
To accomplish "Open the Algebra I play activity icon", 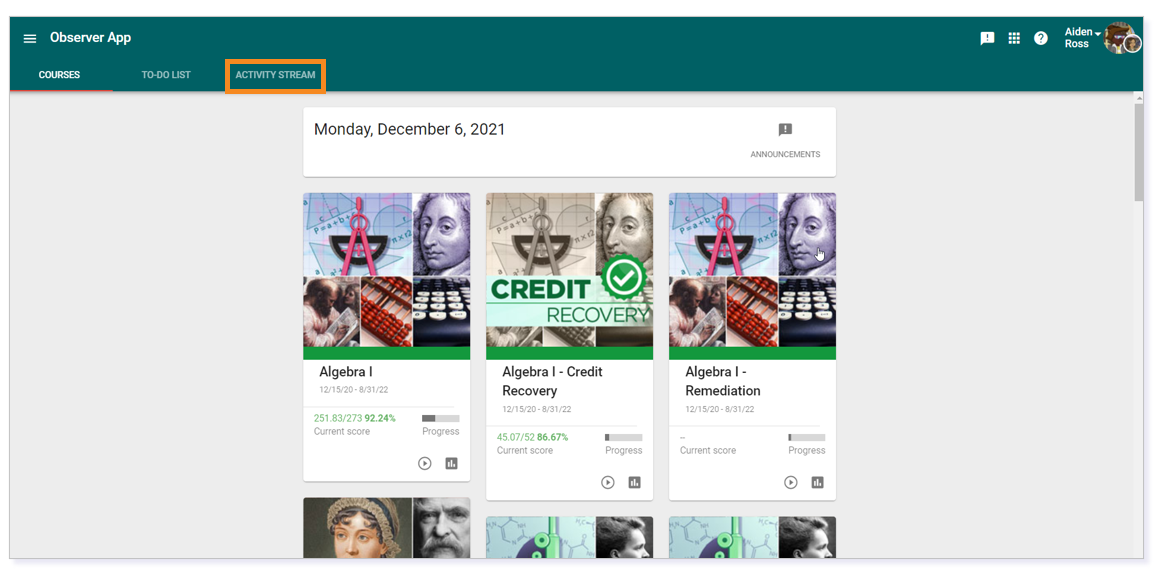I will click(425, 464).
